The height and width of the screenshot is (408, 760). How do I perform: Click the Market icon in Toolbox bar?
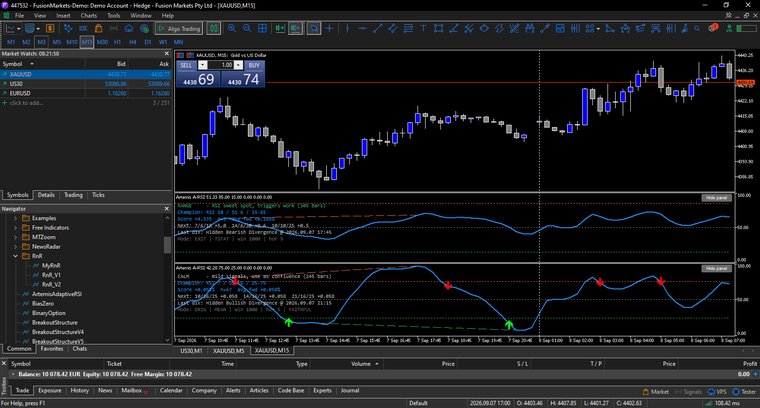[x=656, y=392]
